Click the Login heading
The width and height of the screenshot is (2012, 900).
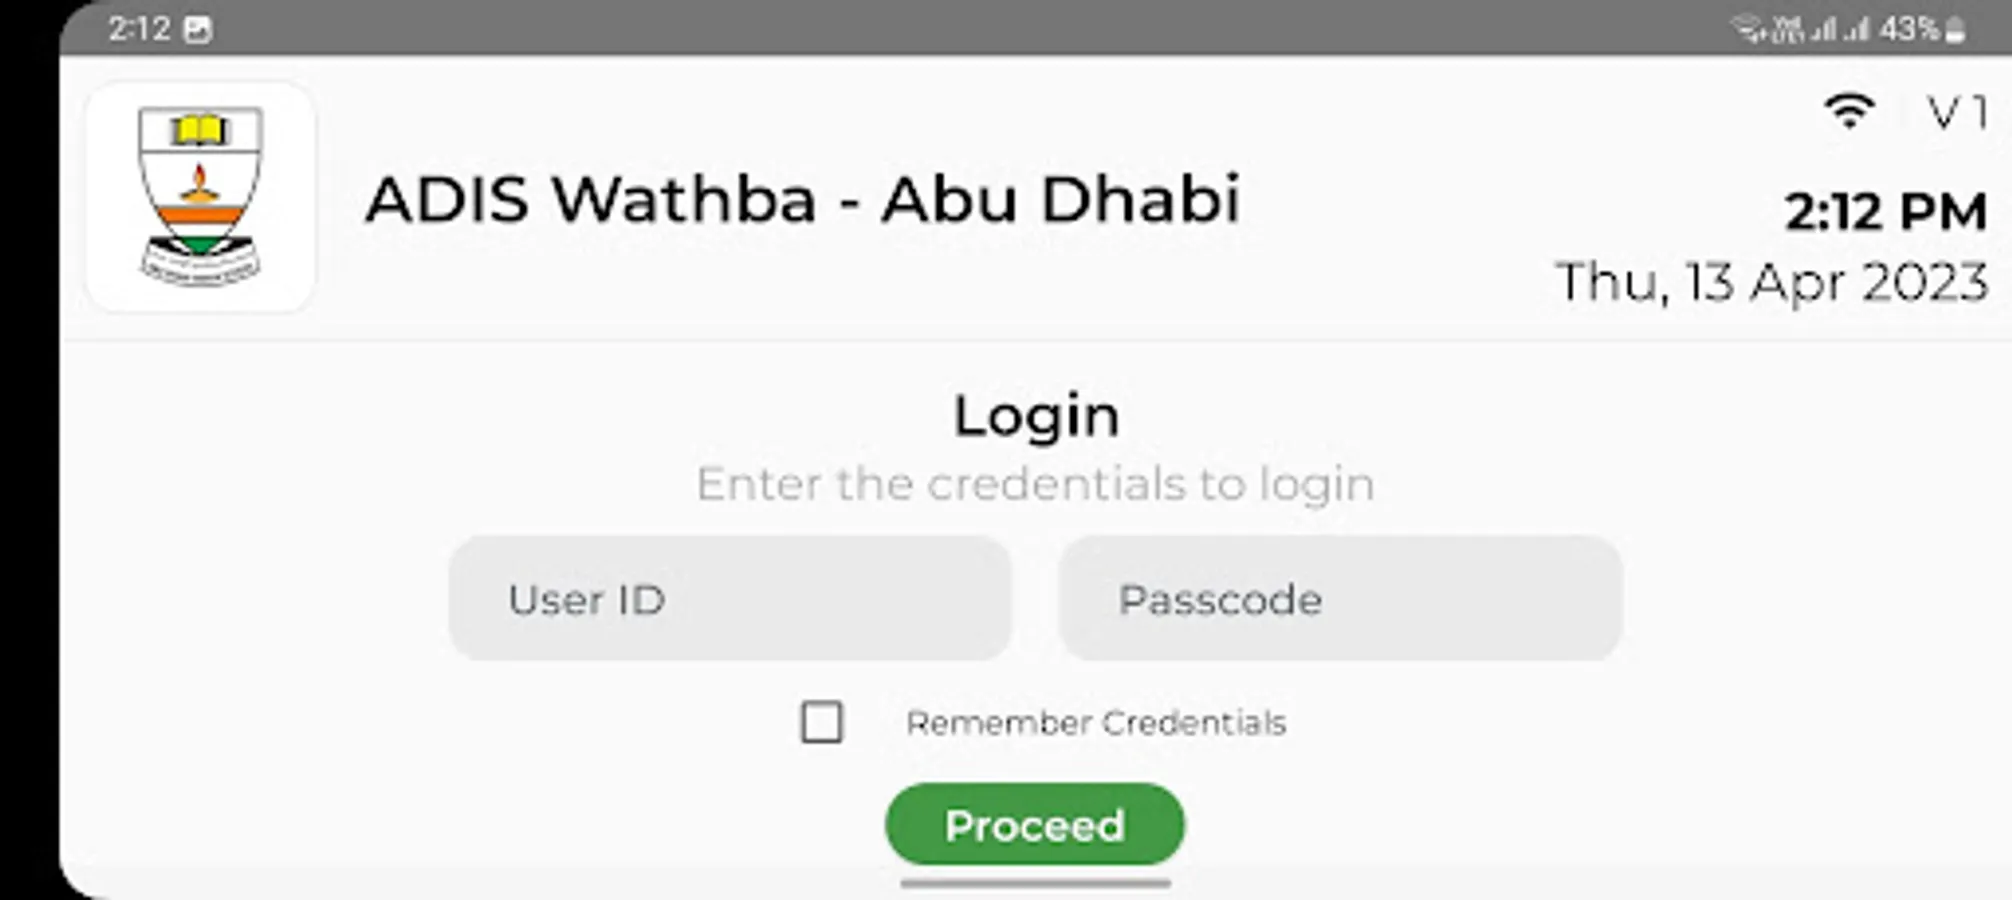(x=1036, y=415)
